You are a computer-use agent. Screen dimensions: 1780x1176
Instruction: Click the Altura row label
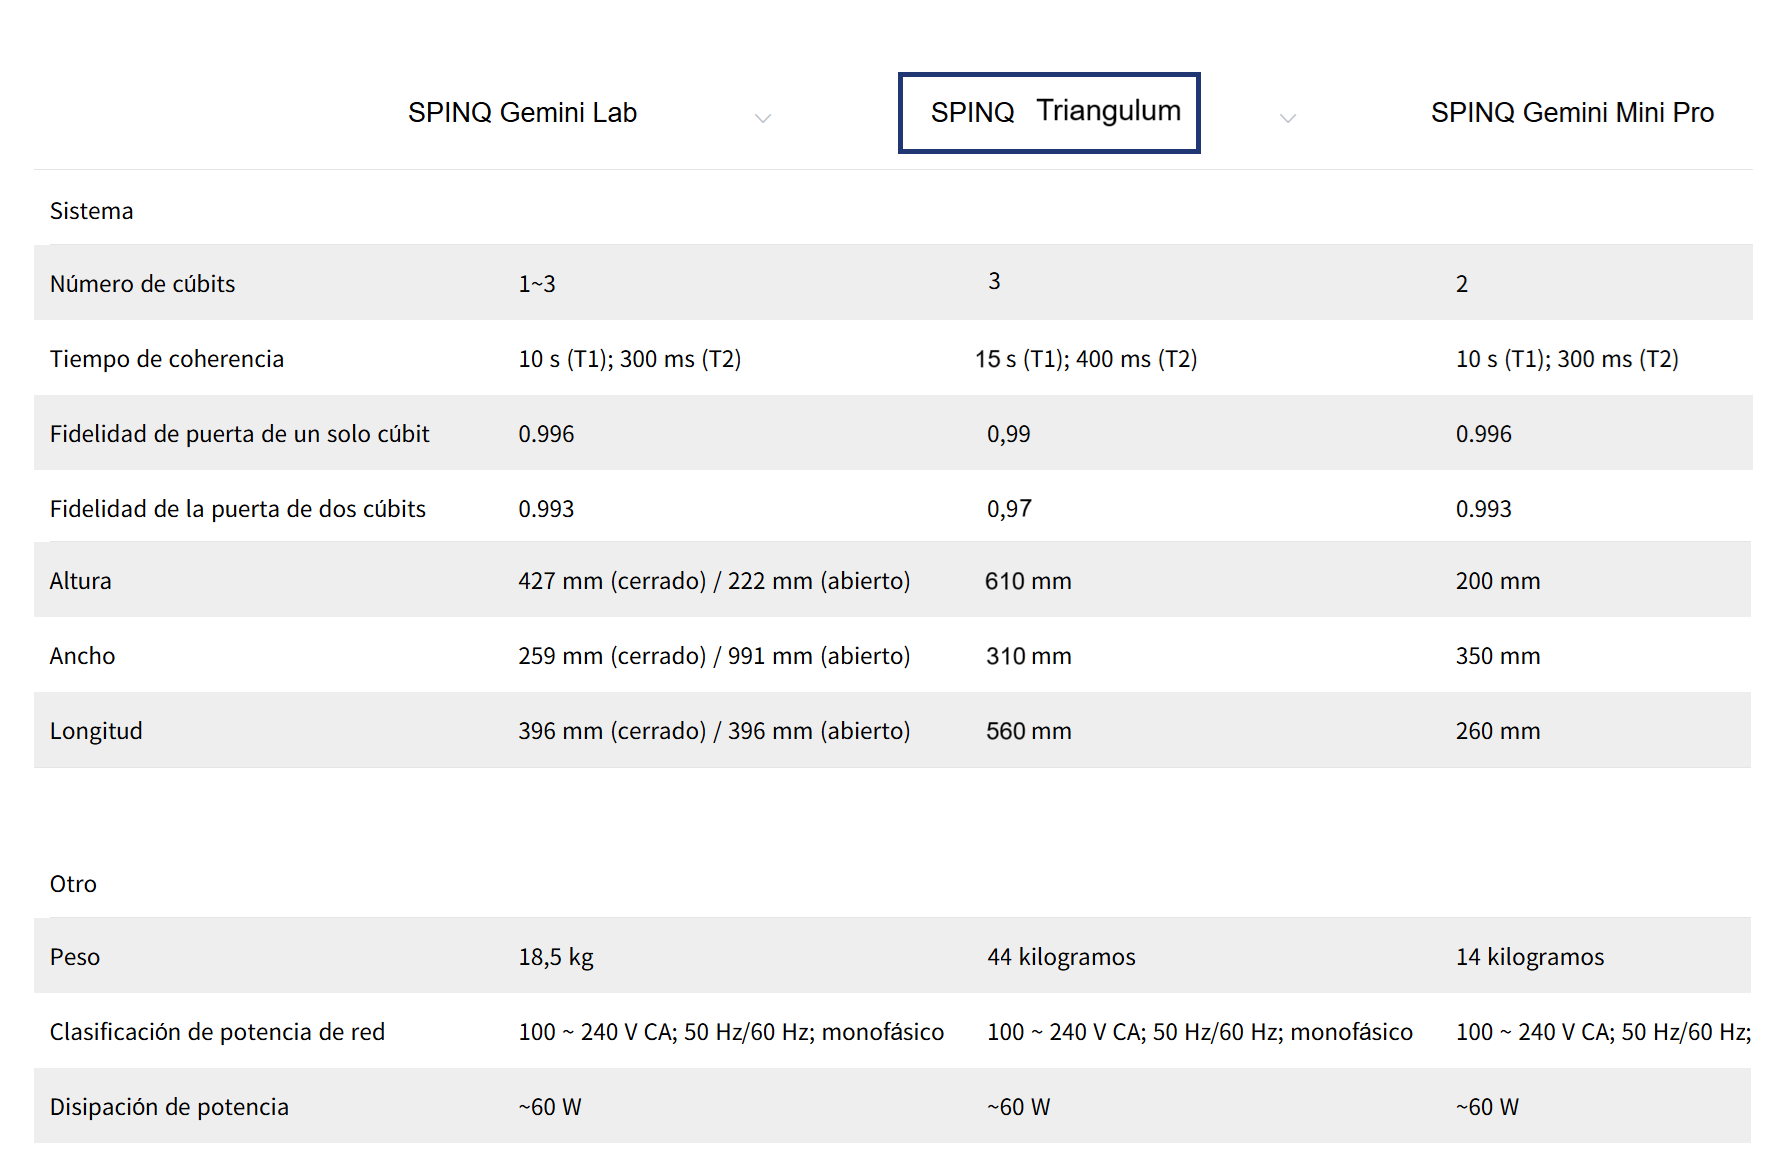click(81, 581)
